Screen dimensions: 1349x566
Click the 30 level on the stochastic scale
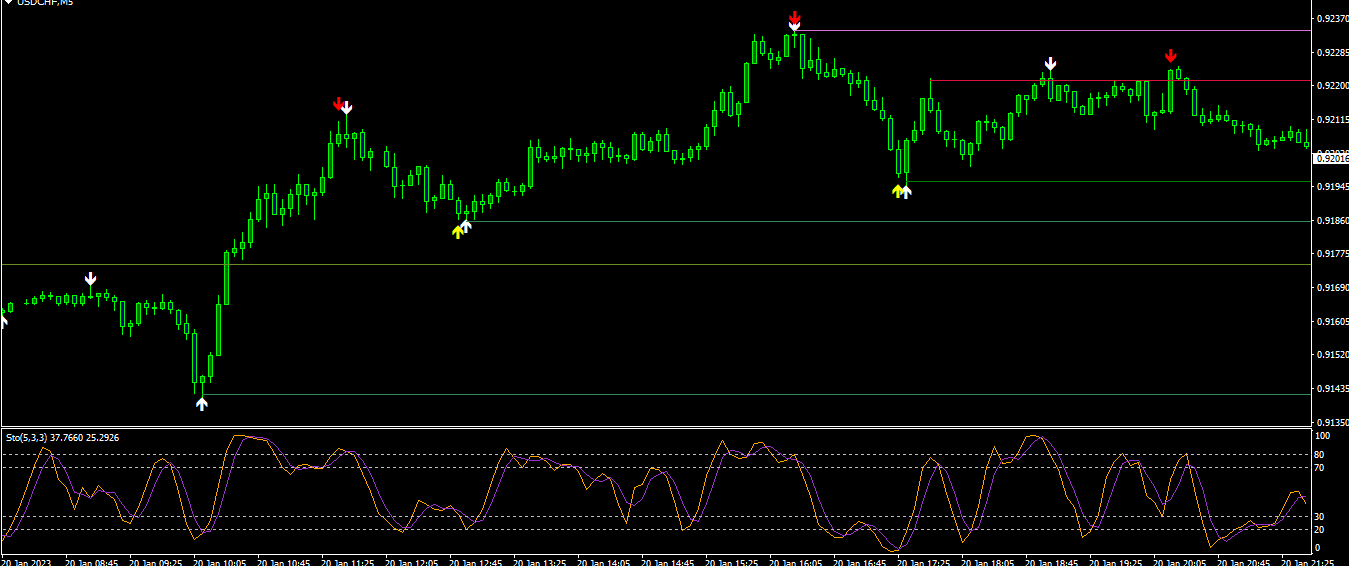(1320, 516)
